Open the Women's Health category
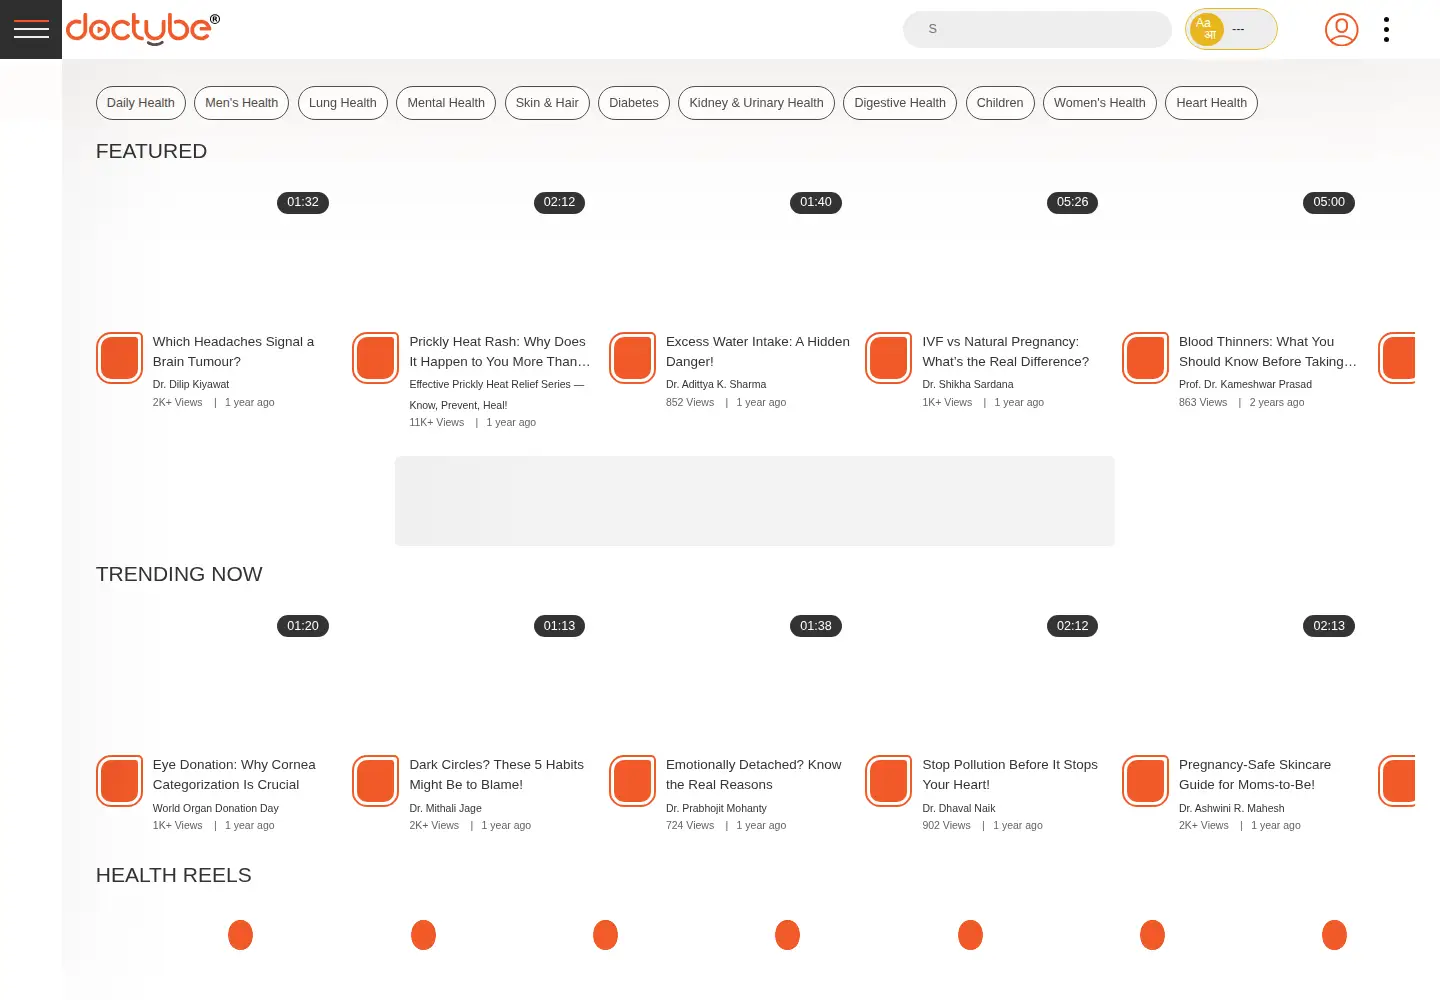 pos(1100,103)
